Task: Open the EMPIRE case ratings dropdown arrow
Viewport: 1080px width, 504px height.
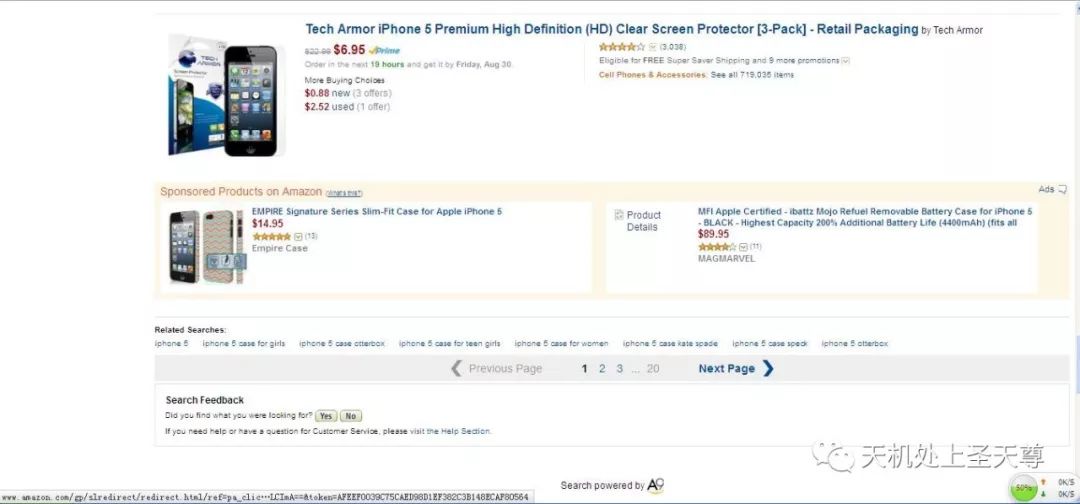Action: 298,236
